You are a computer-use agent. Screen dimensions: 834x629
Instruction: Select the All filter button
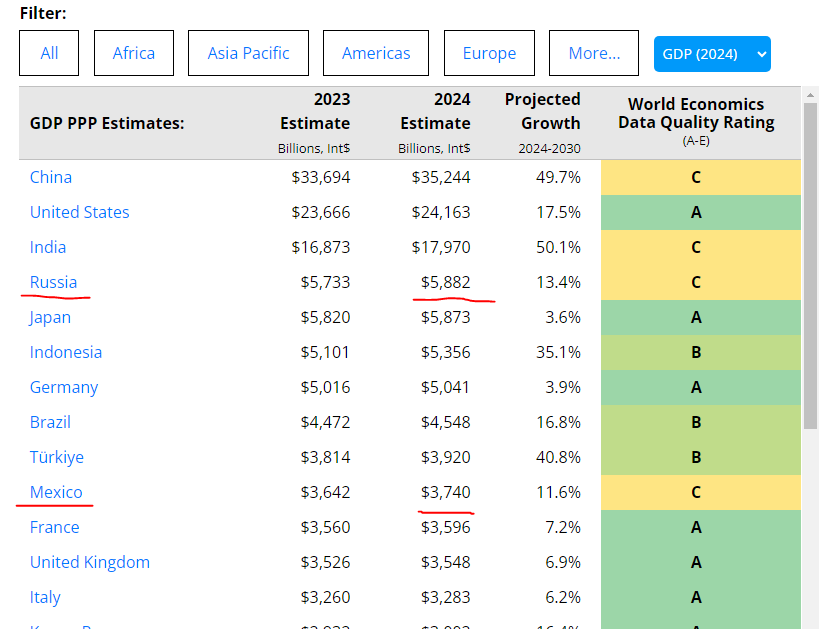pos(49,53)
